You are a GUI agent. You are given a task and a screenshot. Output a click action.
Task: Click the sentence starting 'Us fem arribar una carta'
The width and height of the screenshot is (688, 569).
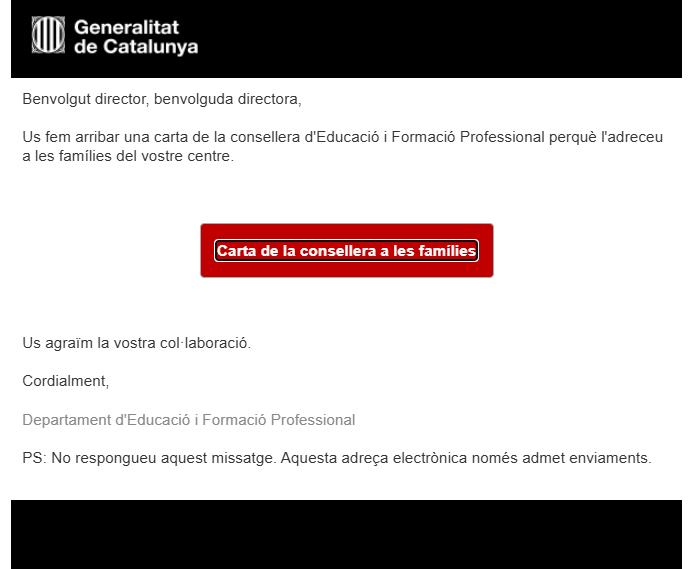pos(342,147)
